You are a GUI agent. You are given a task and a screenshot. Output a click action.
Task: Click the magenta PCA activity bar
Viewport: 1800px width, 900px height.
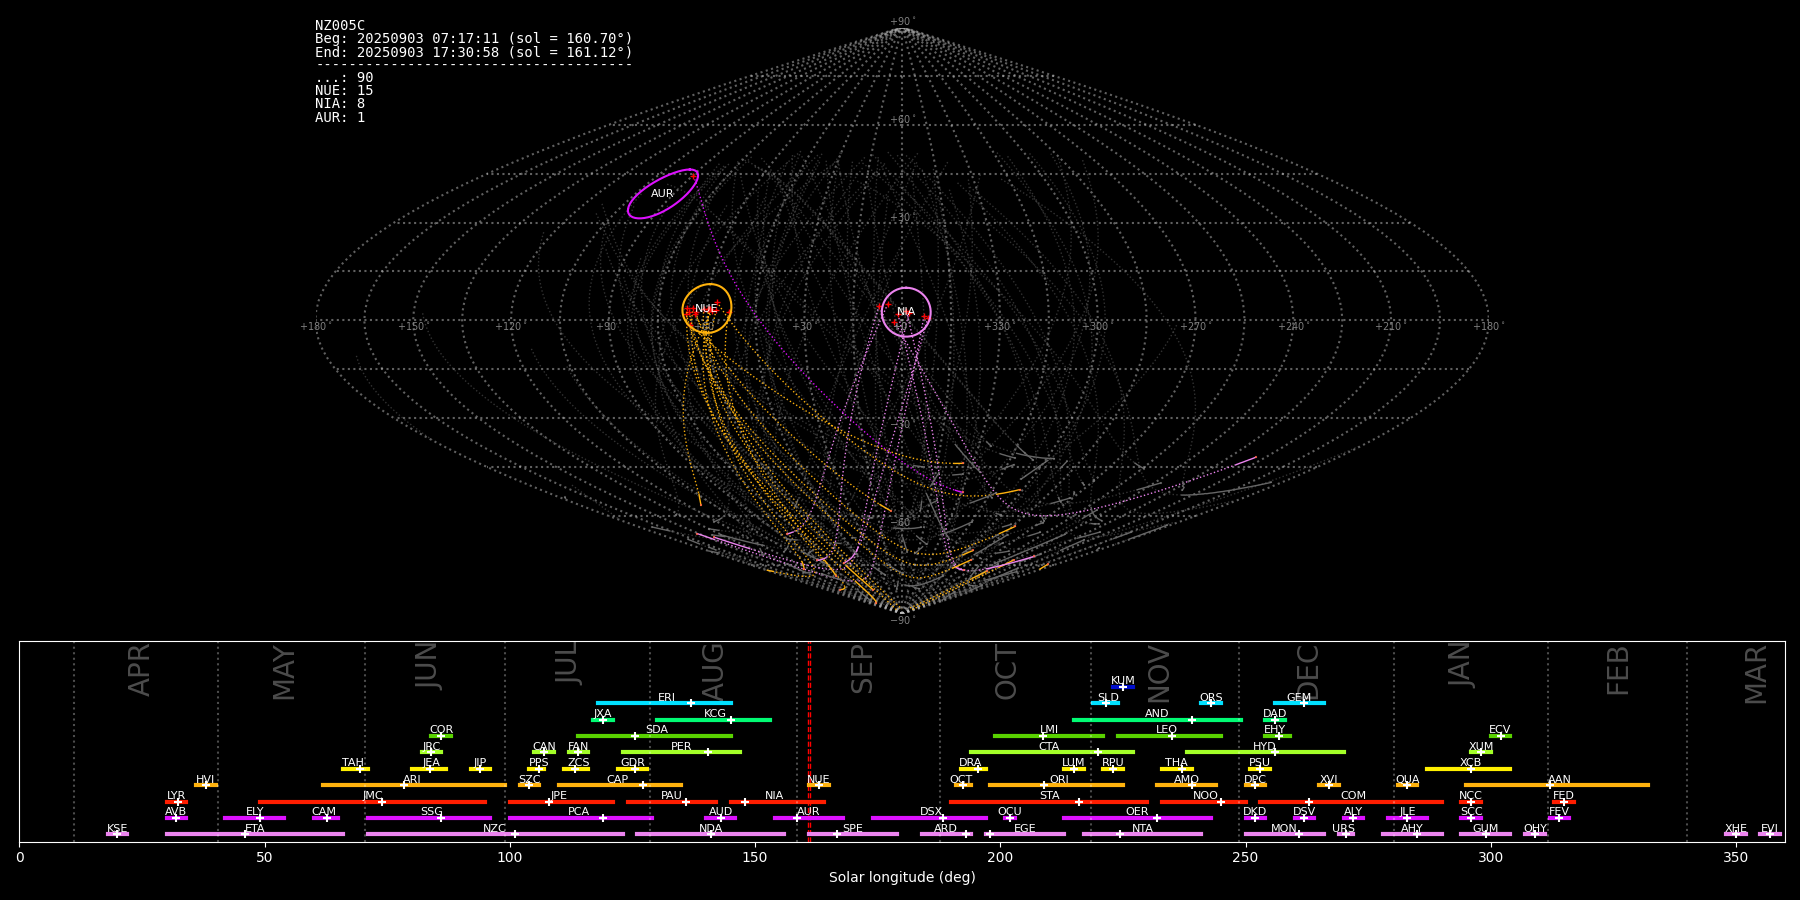tap(581, 818)
